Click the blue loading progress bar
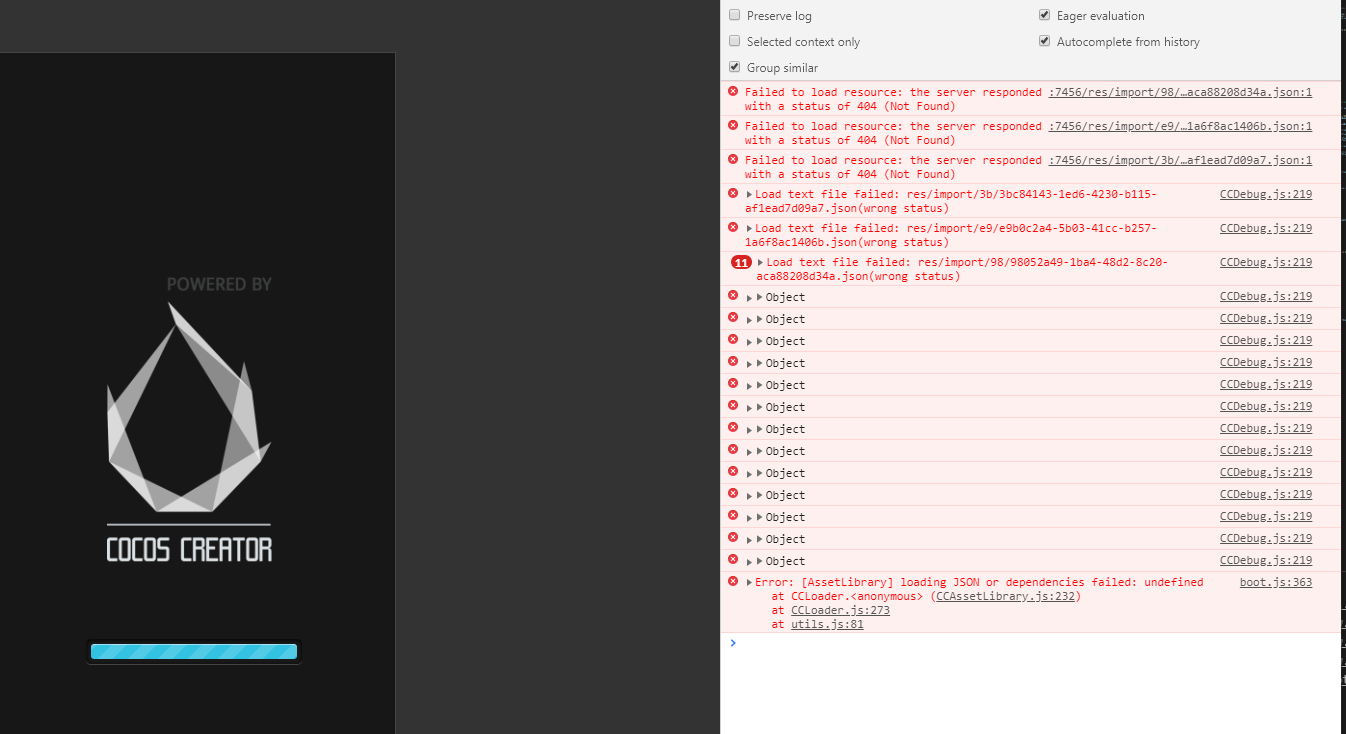1346x734 pixels. pos(194,652)
